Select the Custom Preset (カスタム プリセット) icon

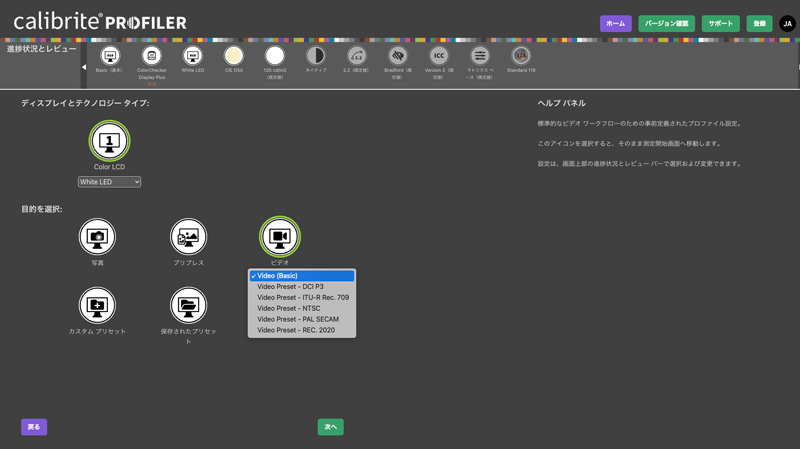(x=97, y=305)
